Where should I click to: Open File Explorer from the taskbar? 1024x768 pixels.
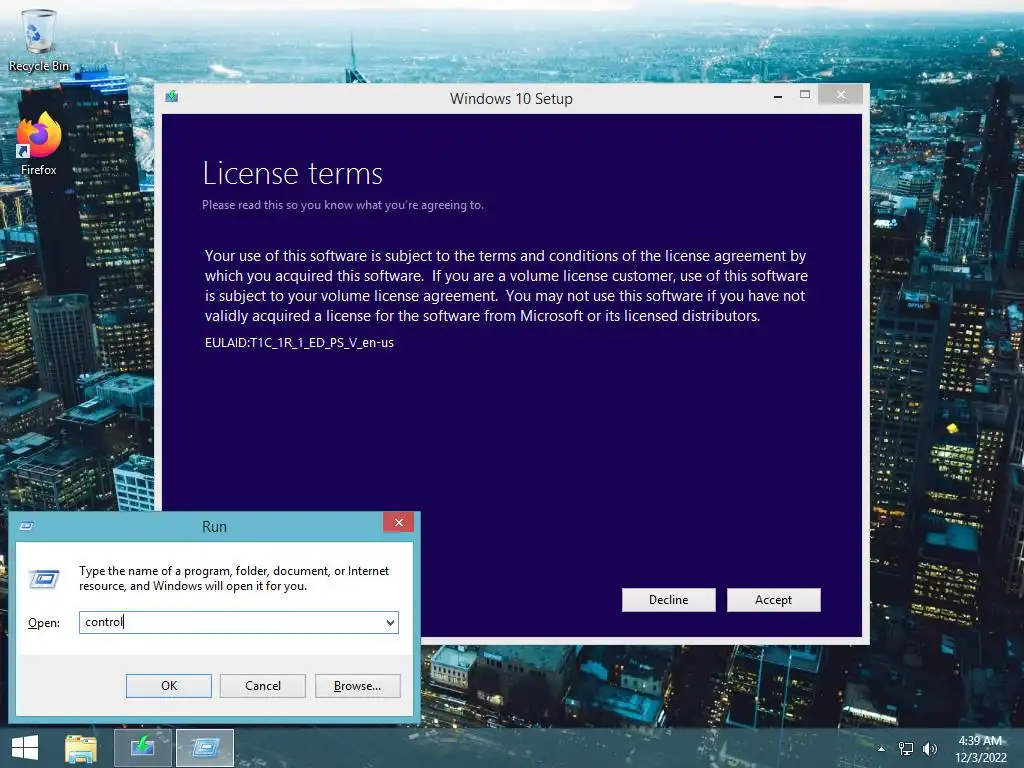(81, 748)
